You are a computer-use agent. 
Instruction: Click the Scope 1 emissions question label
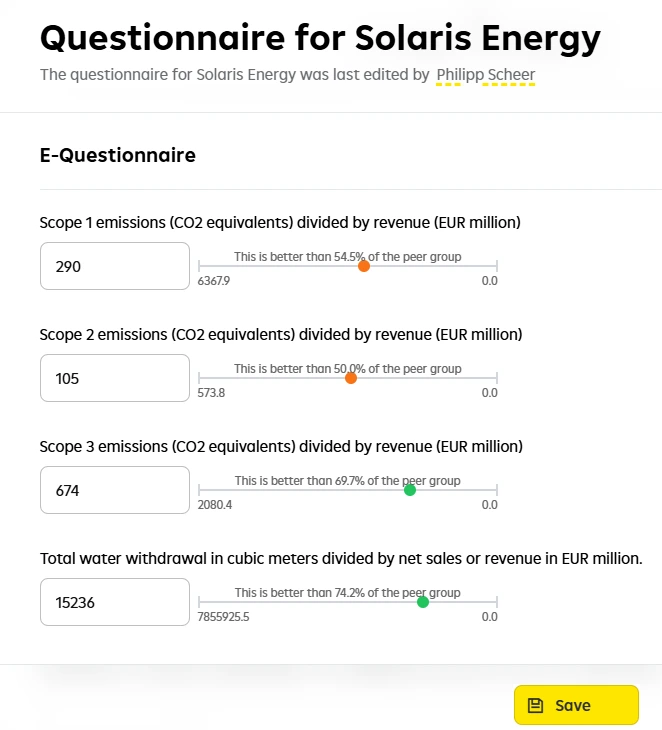point(280,222)
